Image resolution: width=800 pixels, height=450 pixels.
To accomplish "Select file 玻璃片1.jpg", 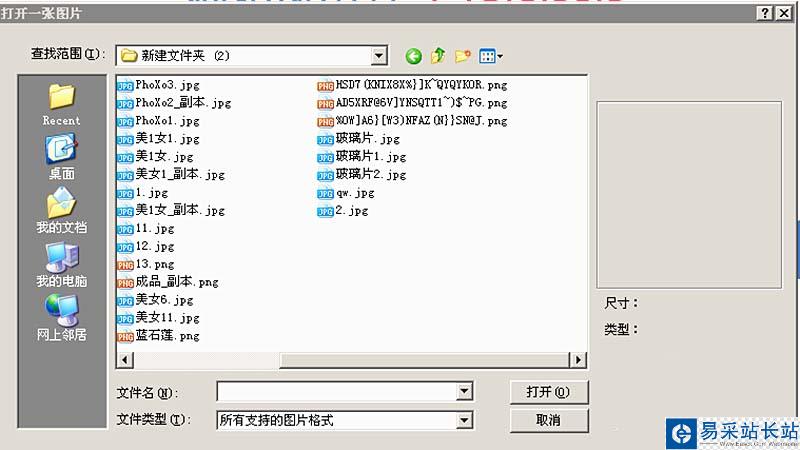I will [362, 157].
